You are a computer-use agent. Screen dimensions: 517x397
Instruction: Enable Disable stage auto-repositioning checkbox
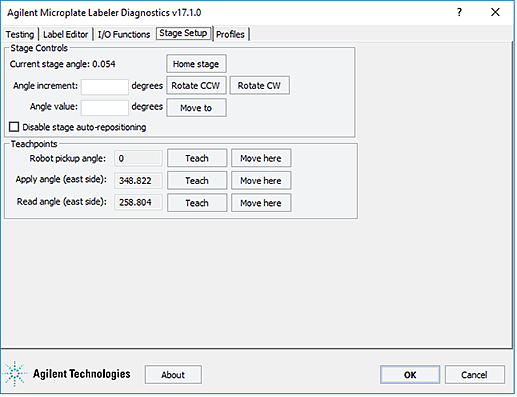coord(14,127)
